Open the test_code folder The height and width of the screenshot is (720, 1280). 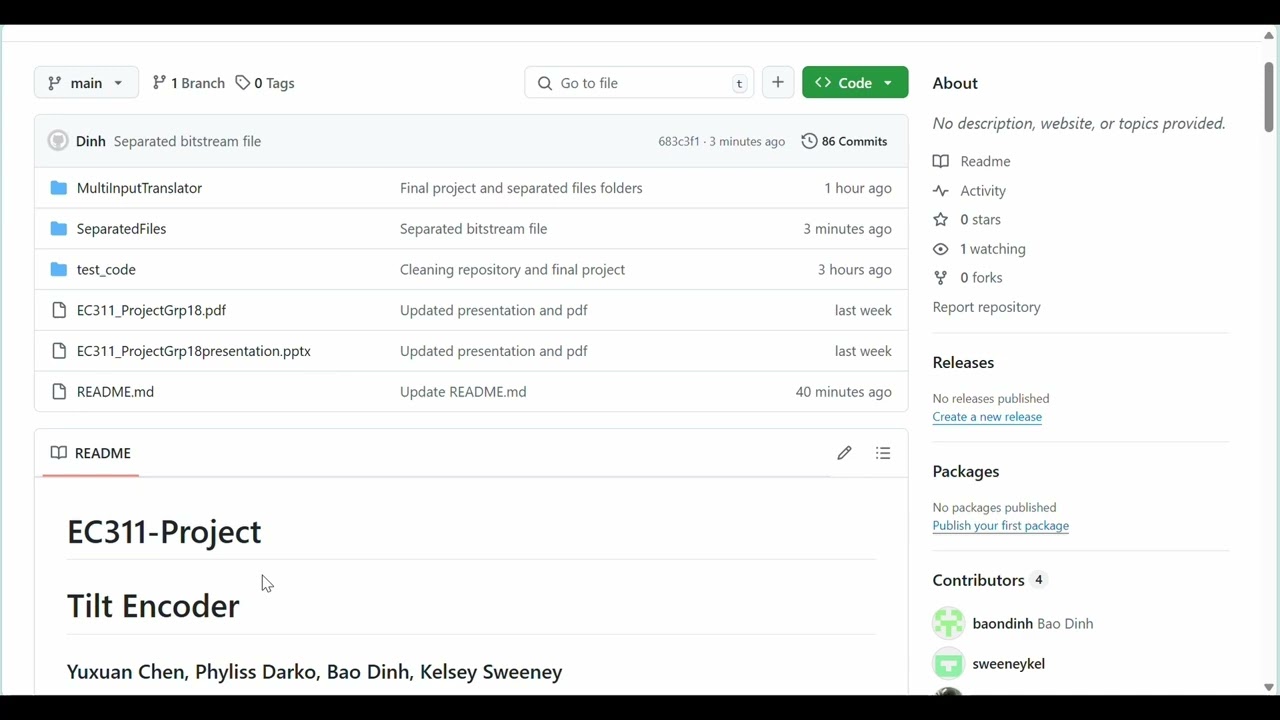[x=106, y=270]
